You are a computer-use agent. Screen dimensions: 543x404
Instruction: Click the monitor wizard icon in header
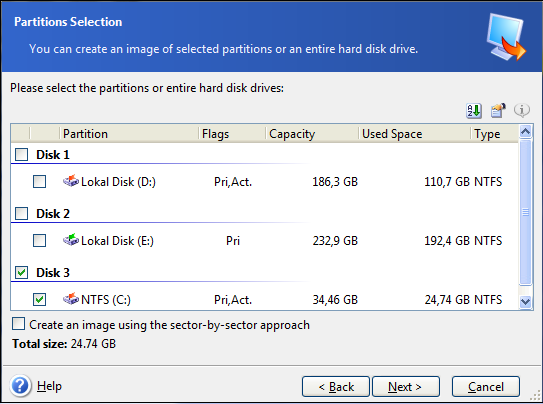pyautogui.click(x=506, y=37)
